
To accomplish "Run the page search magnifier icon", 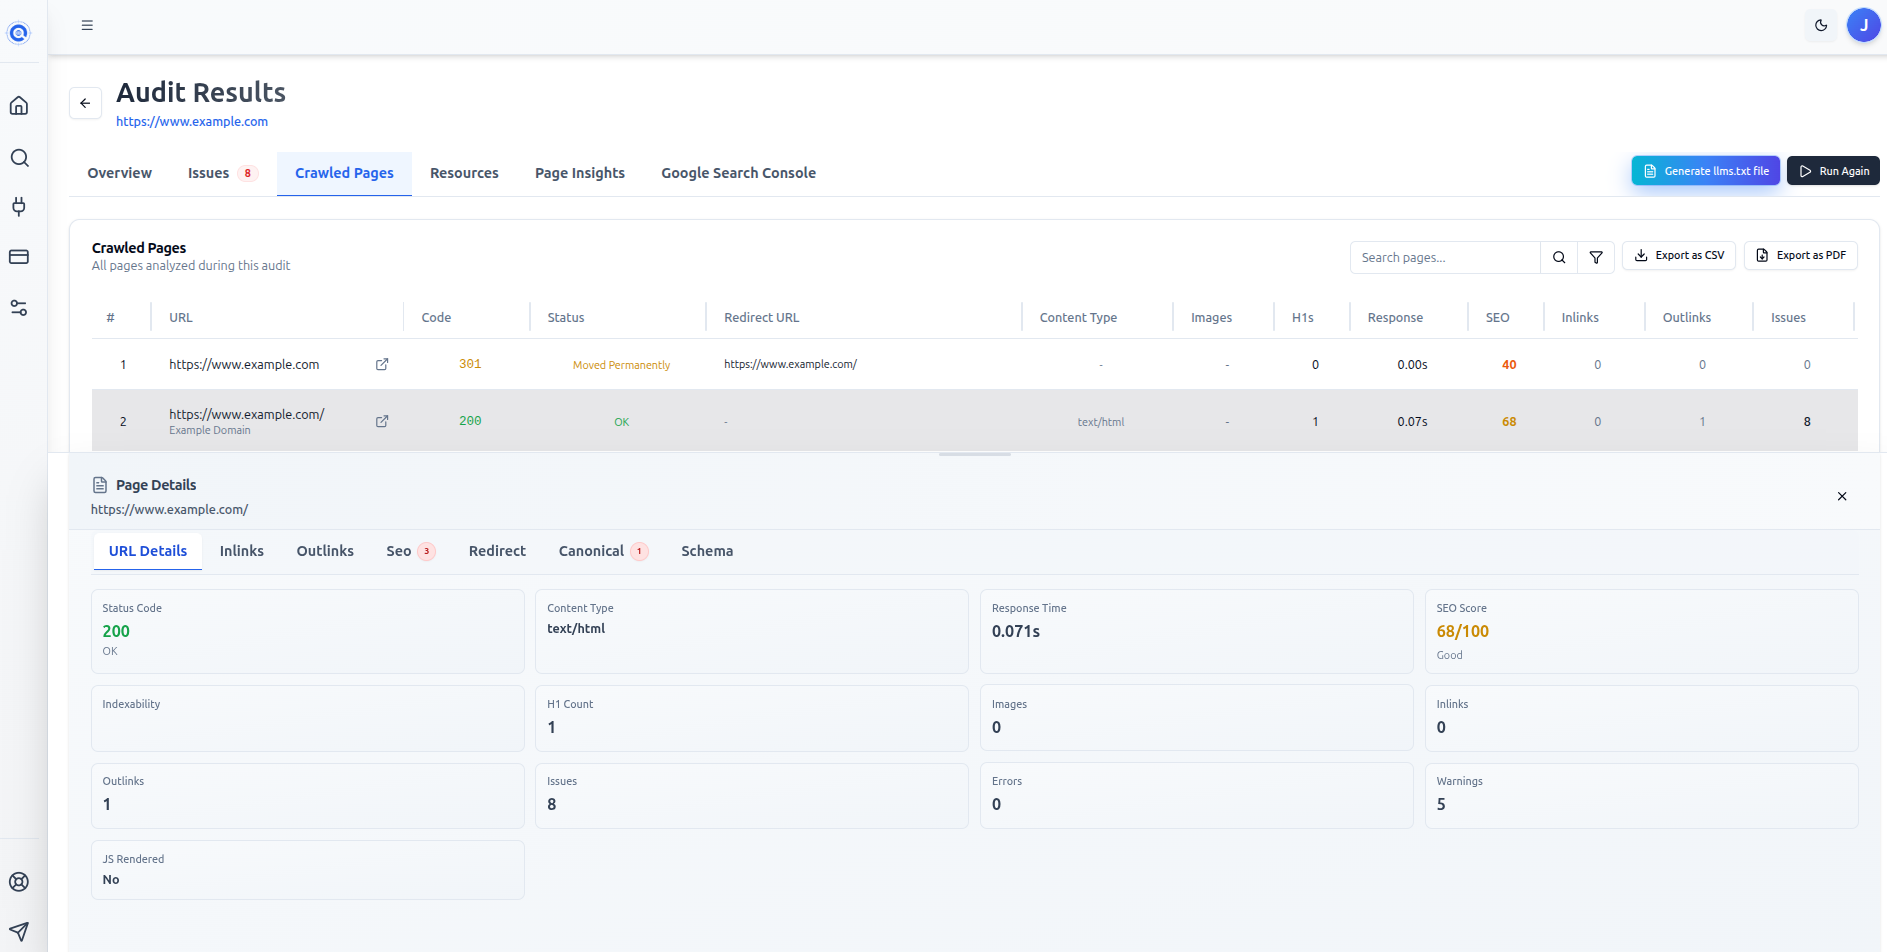I will (x=1559, y=257).
